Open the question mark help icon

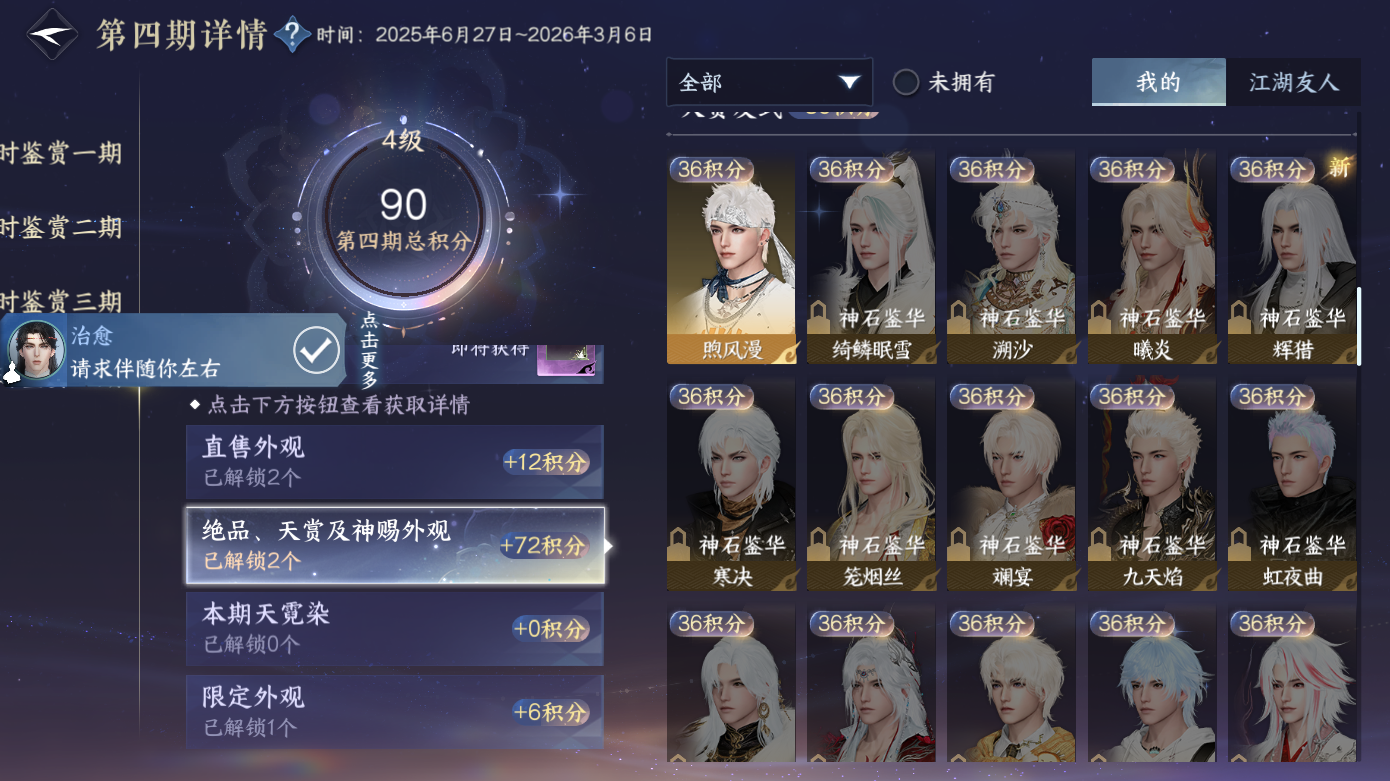click(x=293, y=35)
